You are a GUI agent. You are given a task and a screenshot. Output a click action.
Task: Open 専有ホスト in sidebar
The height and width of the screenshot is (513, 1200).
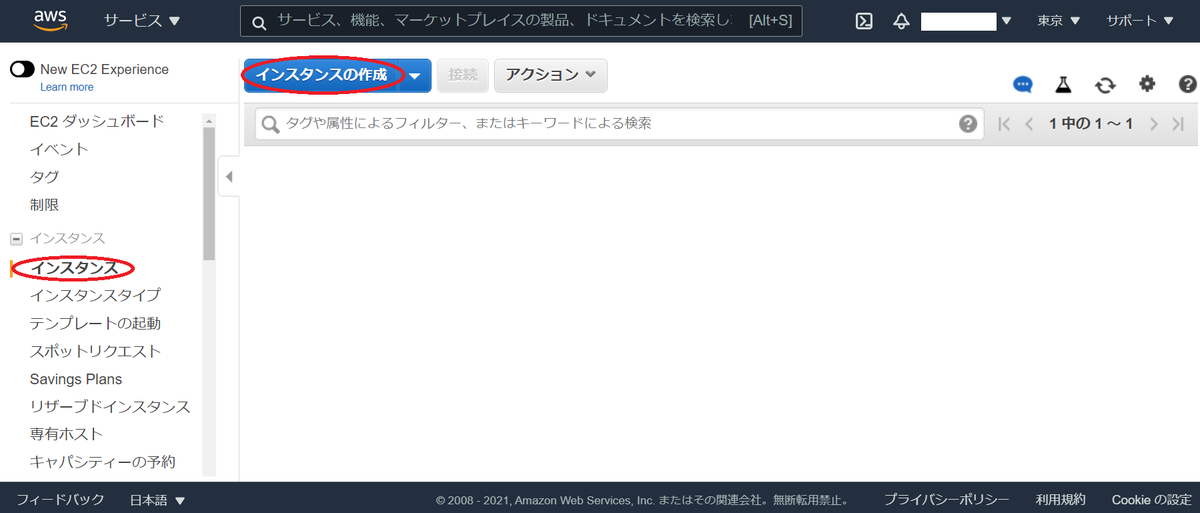coord(66,434)
